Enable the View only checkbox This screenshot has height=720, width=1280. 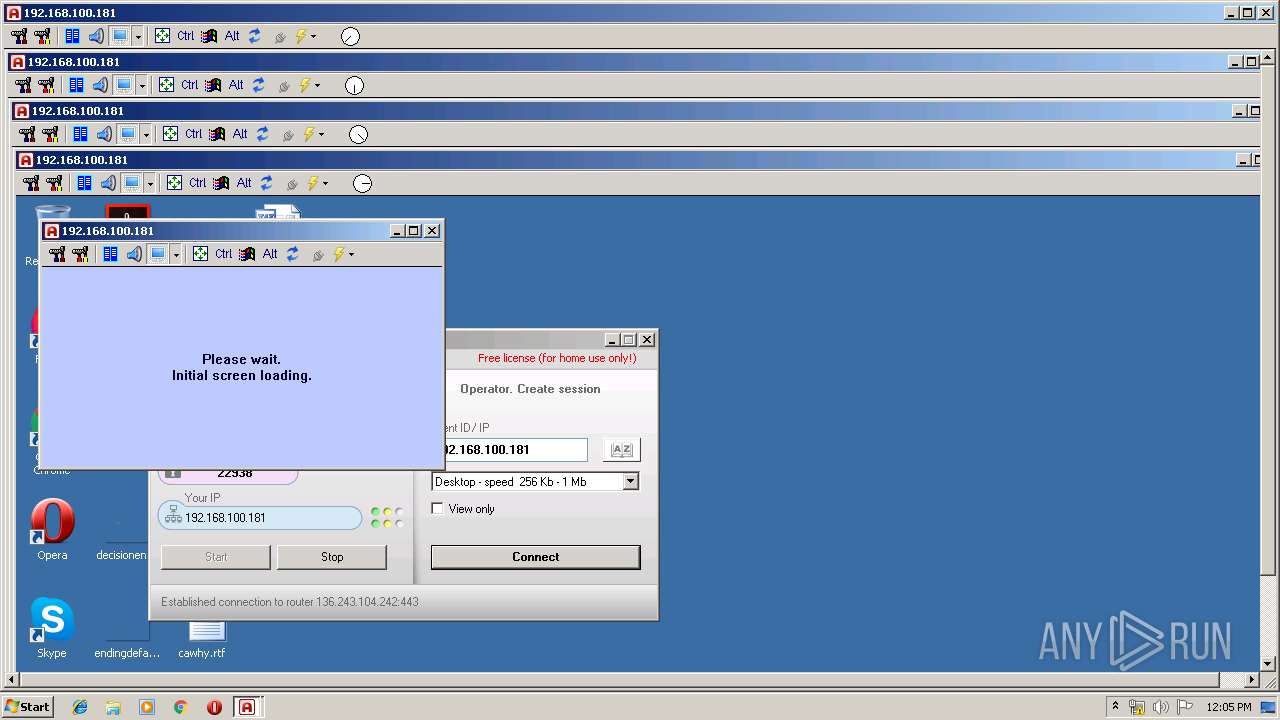coord(437,508)
